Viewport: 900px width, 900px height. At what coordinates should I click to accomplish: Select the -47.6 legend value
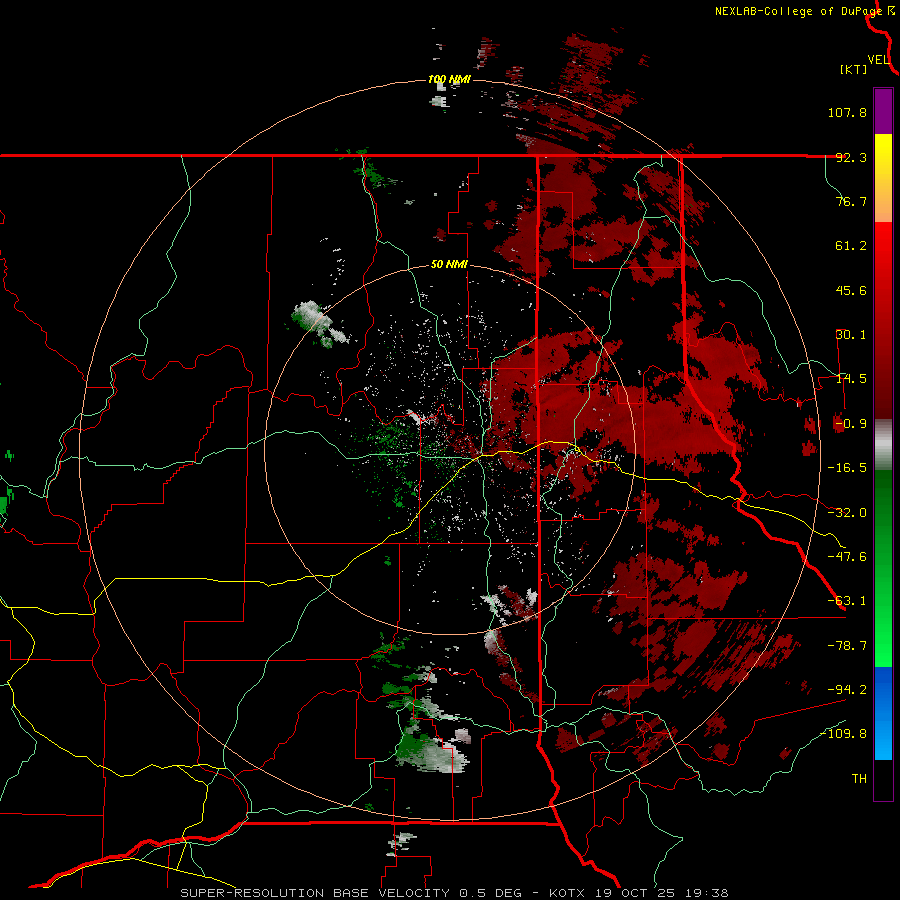[847, 557]
